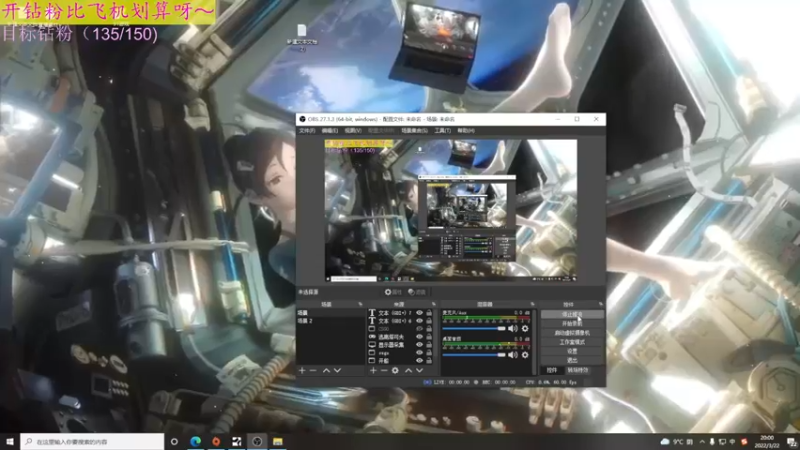Expand hidden system tray icons chevron
This screenshot has width=800, height=450.
702,441
